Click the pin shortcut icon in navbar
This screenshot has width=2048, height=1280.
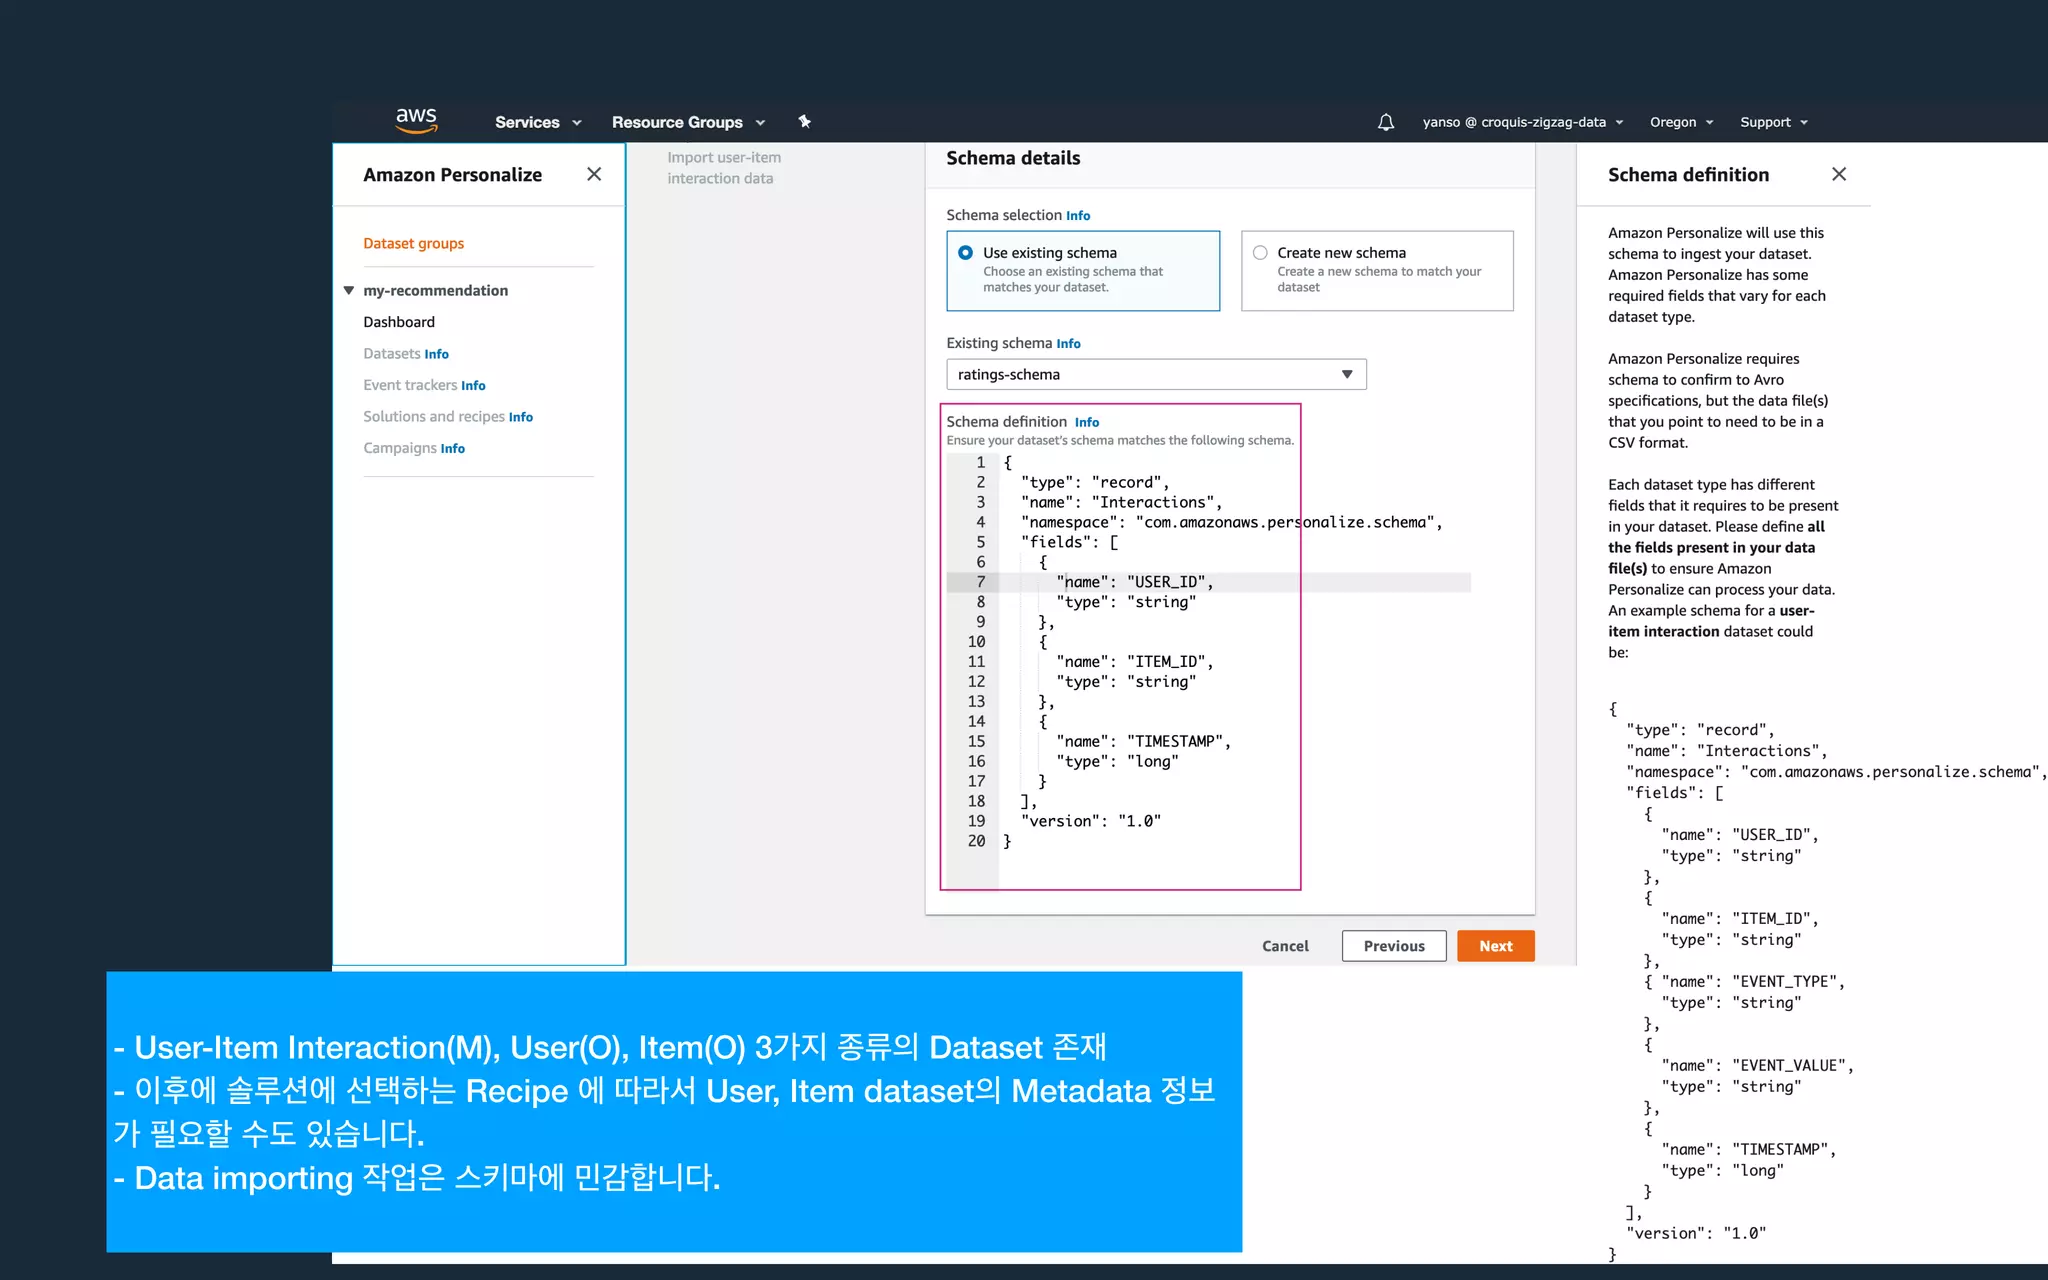[x=804, y=122]
